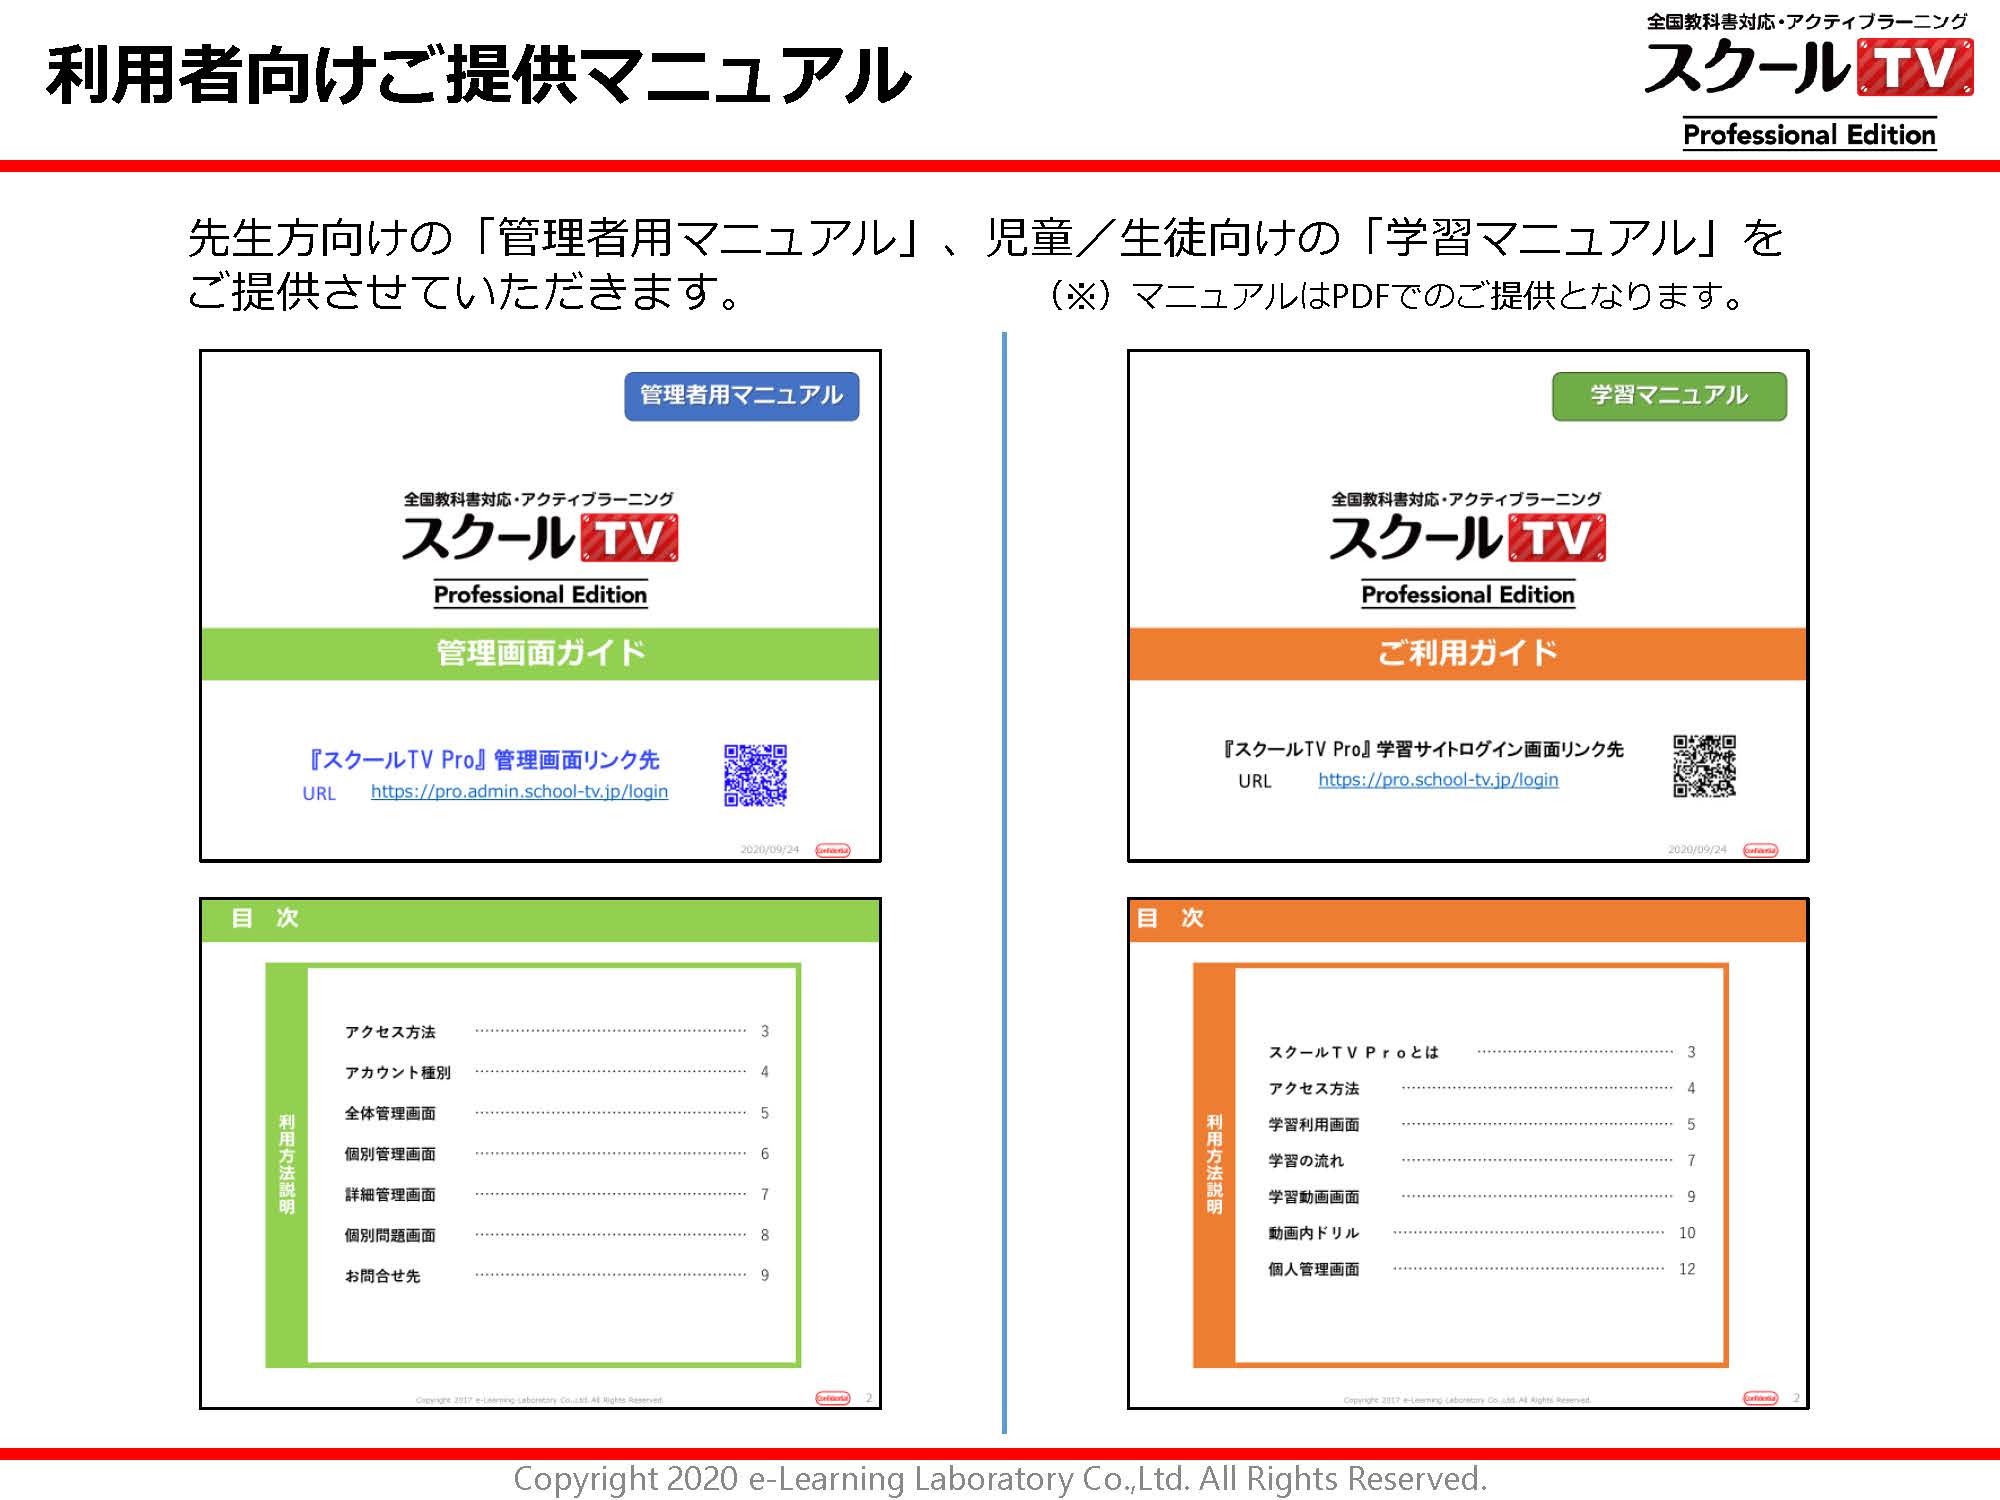This screenshot has height=1500, width=2000.
Task: Open the pro.school-tv.jp/login link
Action: point(1438,779)
